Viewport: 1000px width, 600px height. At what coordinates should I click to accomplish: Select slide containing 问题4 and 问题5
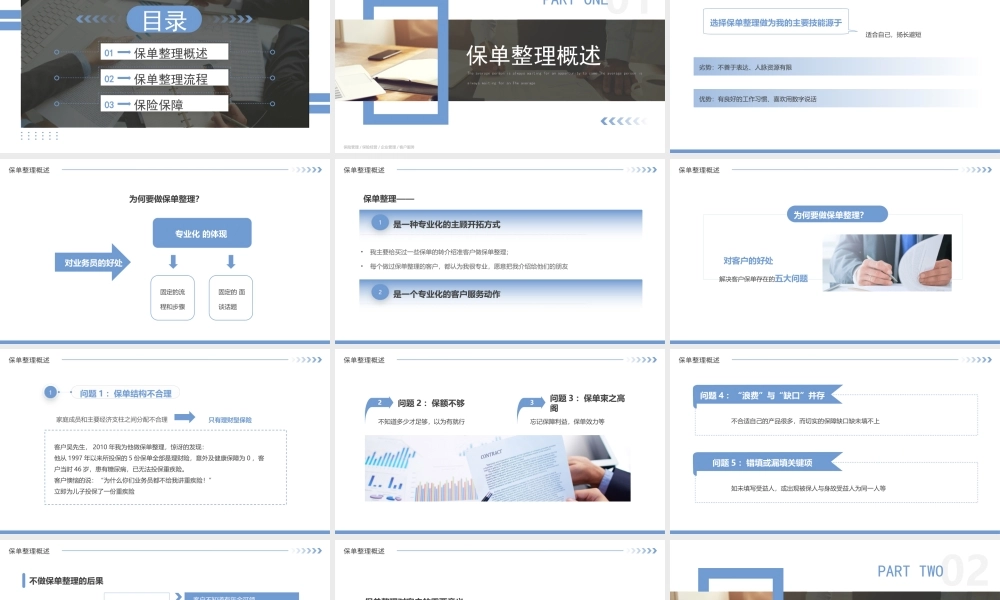(x=835, y=441)
